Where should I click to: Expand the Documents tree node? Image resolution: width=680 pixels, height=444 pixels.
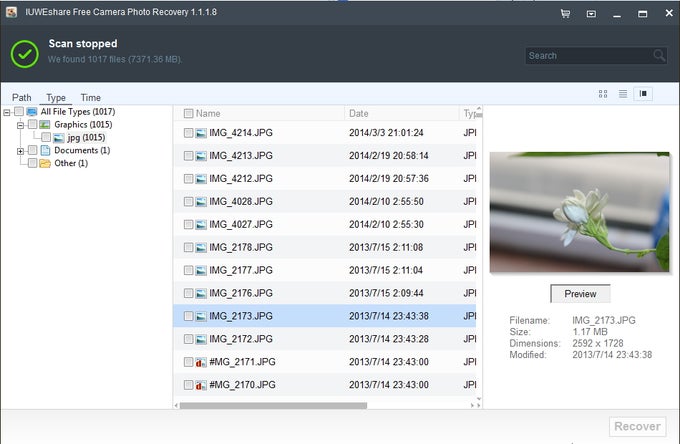(x=20, y=151)
